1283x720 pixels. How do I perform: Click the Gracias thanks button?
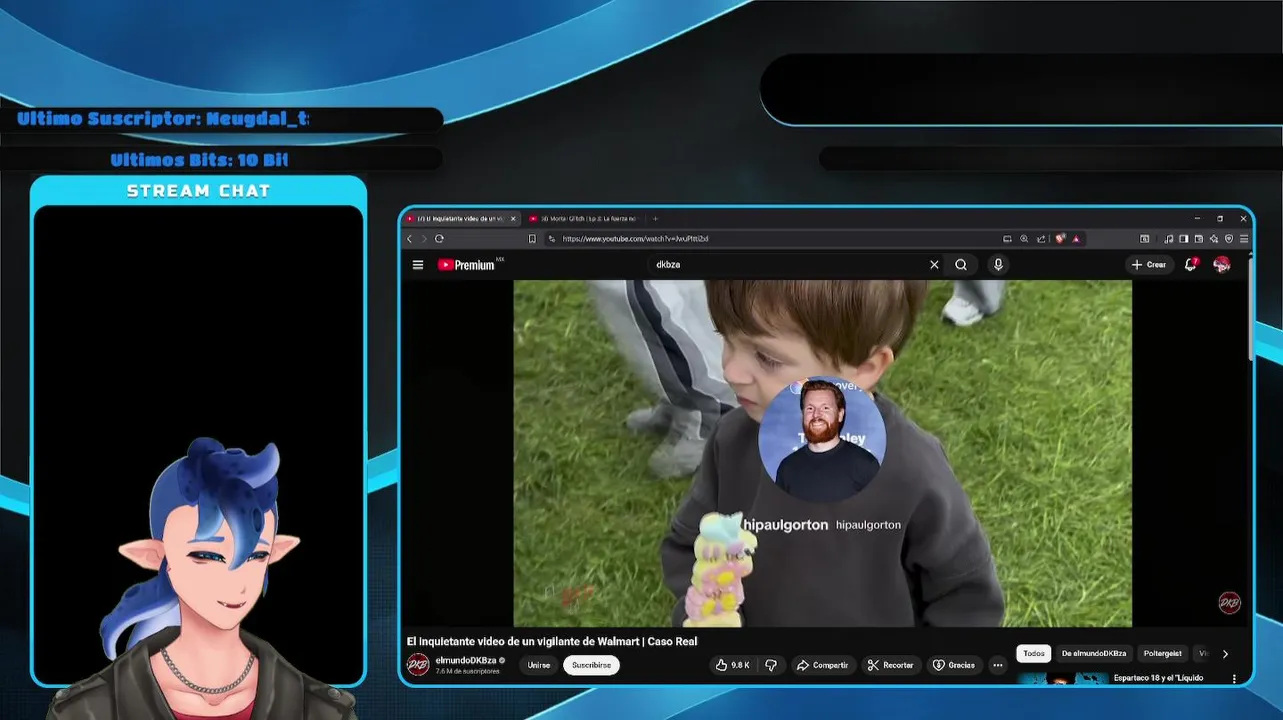[x=954, y=665]
